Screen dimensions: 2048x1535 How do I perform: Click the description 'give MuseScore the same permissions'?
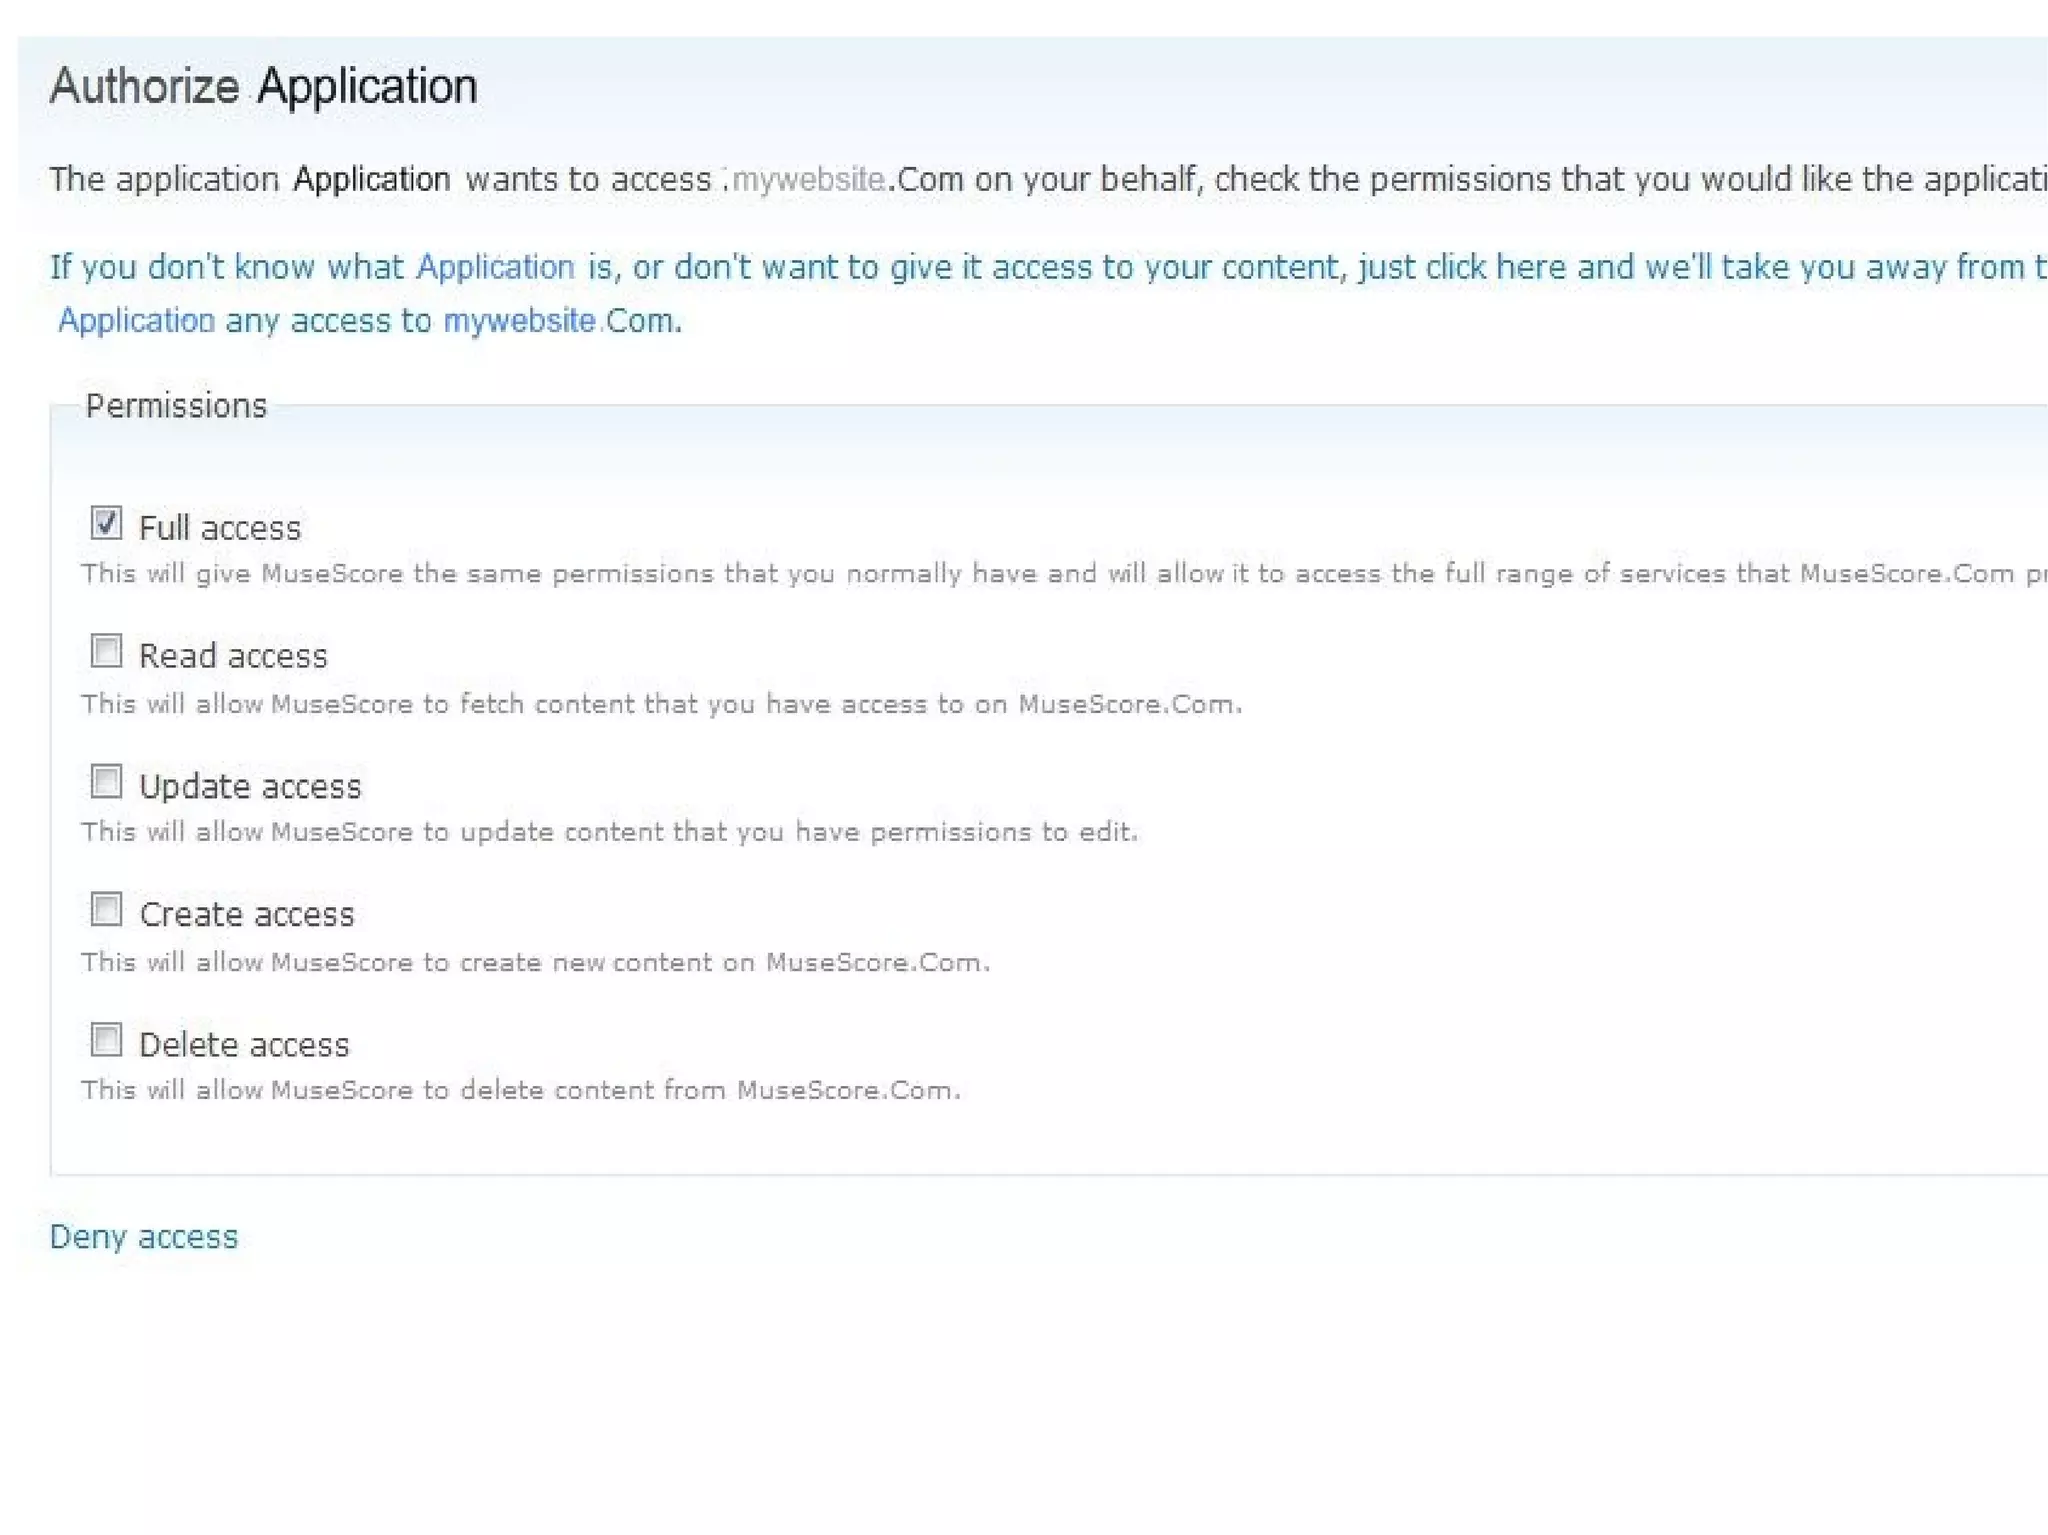click(x=1065, y=574)
